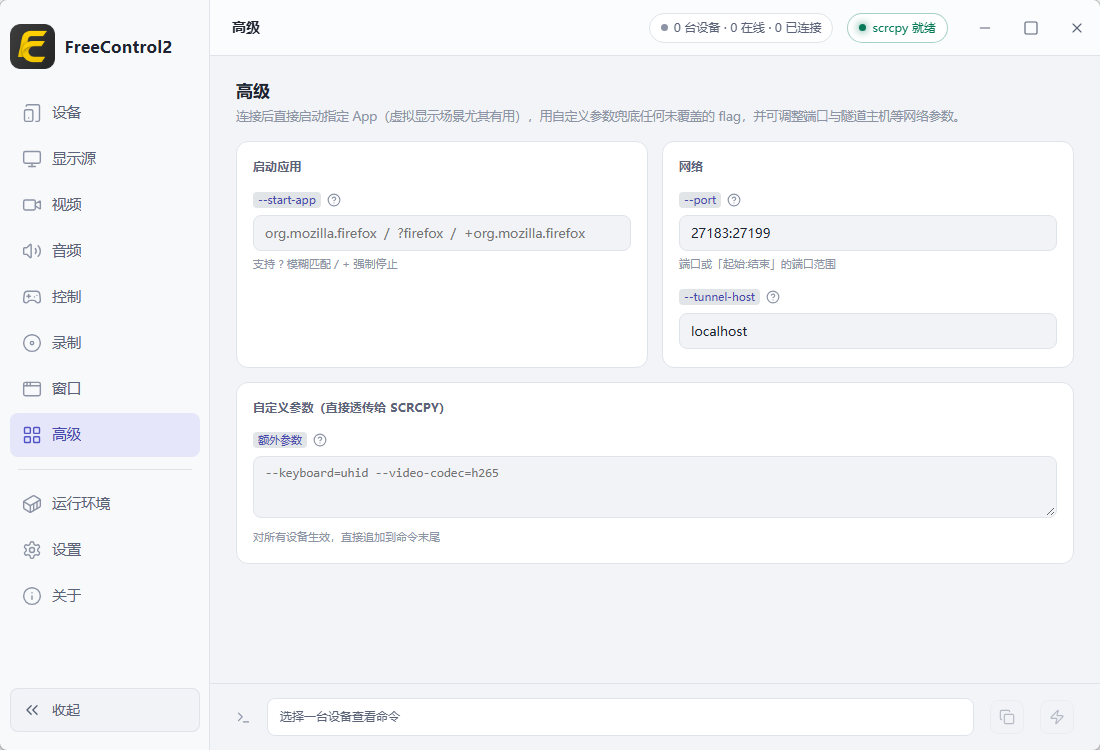The width and height of the screenshot is (1100, 750).
Task: Click the scrcpy 就绪 status badge
Action: tap(897, 28)
